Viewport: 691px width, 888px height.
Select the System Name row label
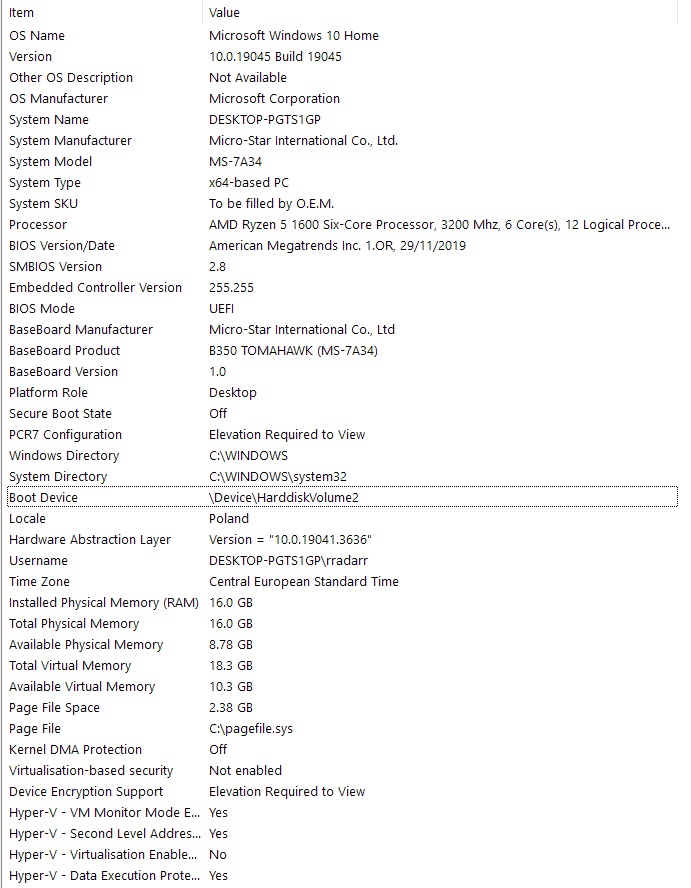(49, 119)
